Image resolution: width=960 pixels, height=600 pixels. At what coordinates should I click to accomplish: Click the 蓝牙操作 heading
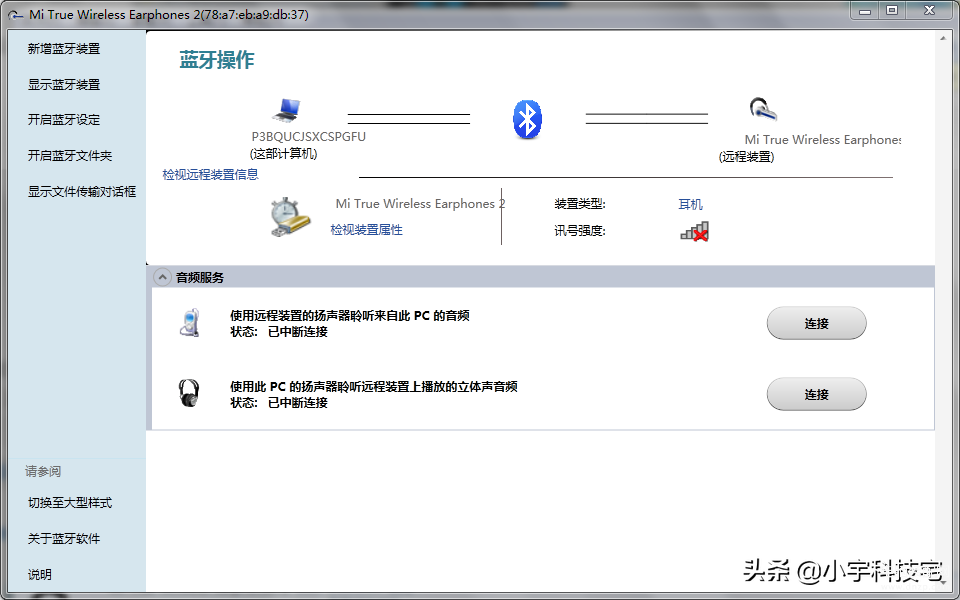click(217, 60)
